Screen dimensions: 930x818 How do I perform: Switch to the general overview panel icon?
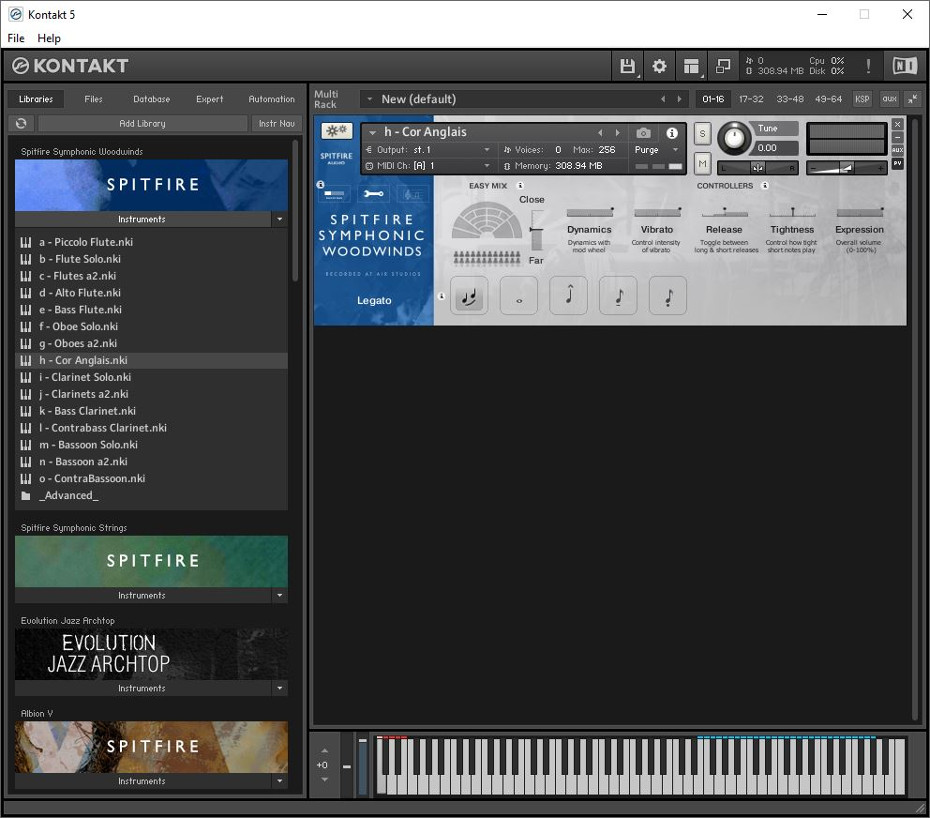pyautogui.click(x=335, y=193)
